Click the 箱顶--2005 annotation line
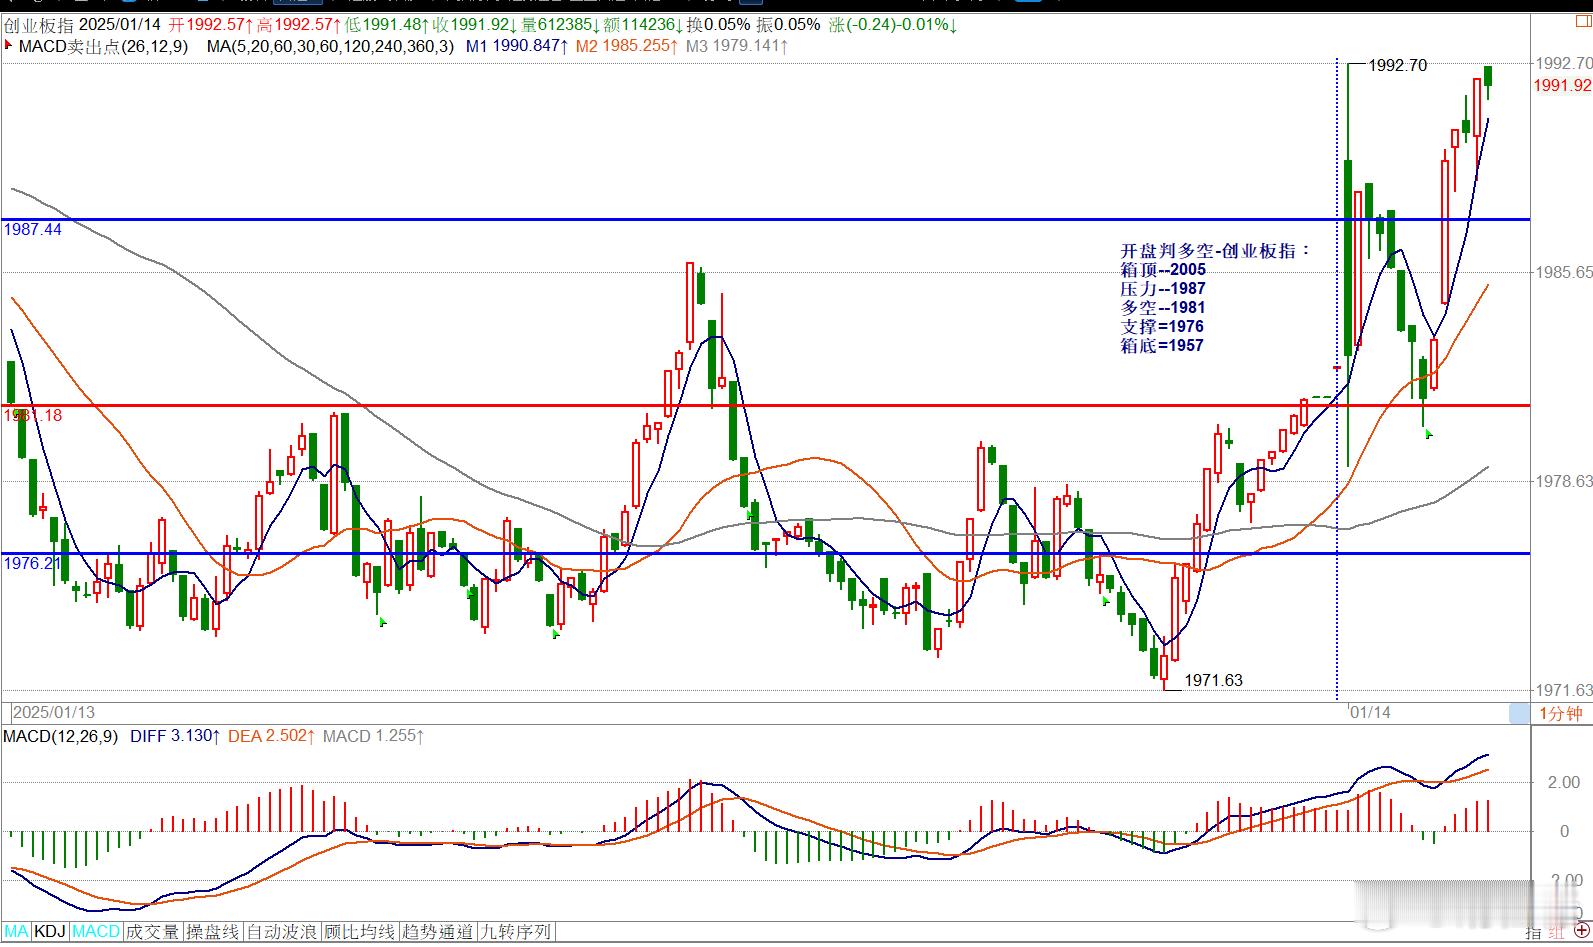Screen dimensions: 1593x947 [x=1163, y=269]
